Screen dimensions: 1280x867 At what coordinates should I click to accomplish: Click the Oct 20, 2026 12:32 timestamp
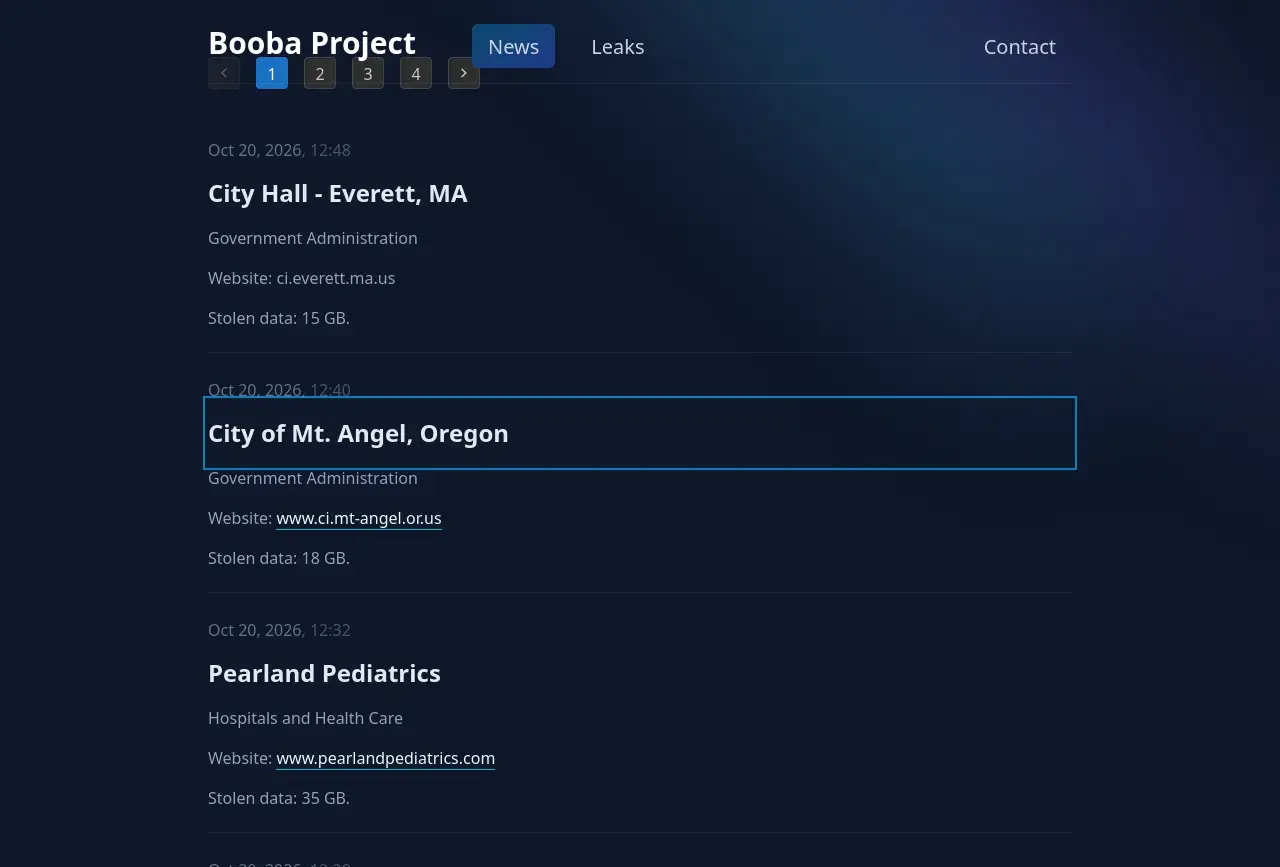coord(279,630)
